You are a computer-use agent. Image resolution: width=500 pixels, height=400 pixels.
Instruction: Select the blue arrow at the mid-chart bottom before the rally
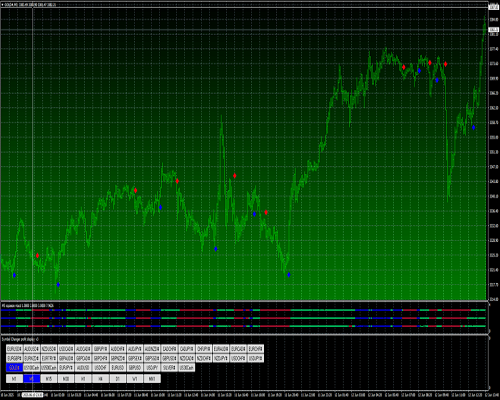(x=289, y=275)
